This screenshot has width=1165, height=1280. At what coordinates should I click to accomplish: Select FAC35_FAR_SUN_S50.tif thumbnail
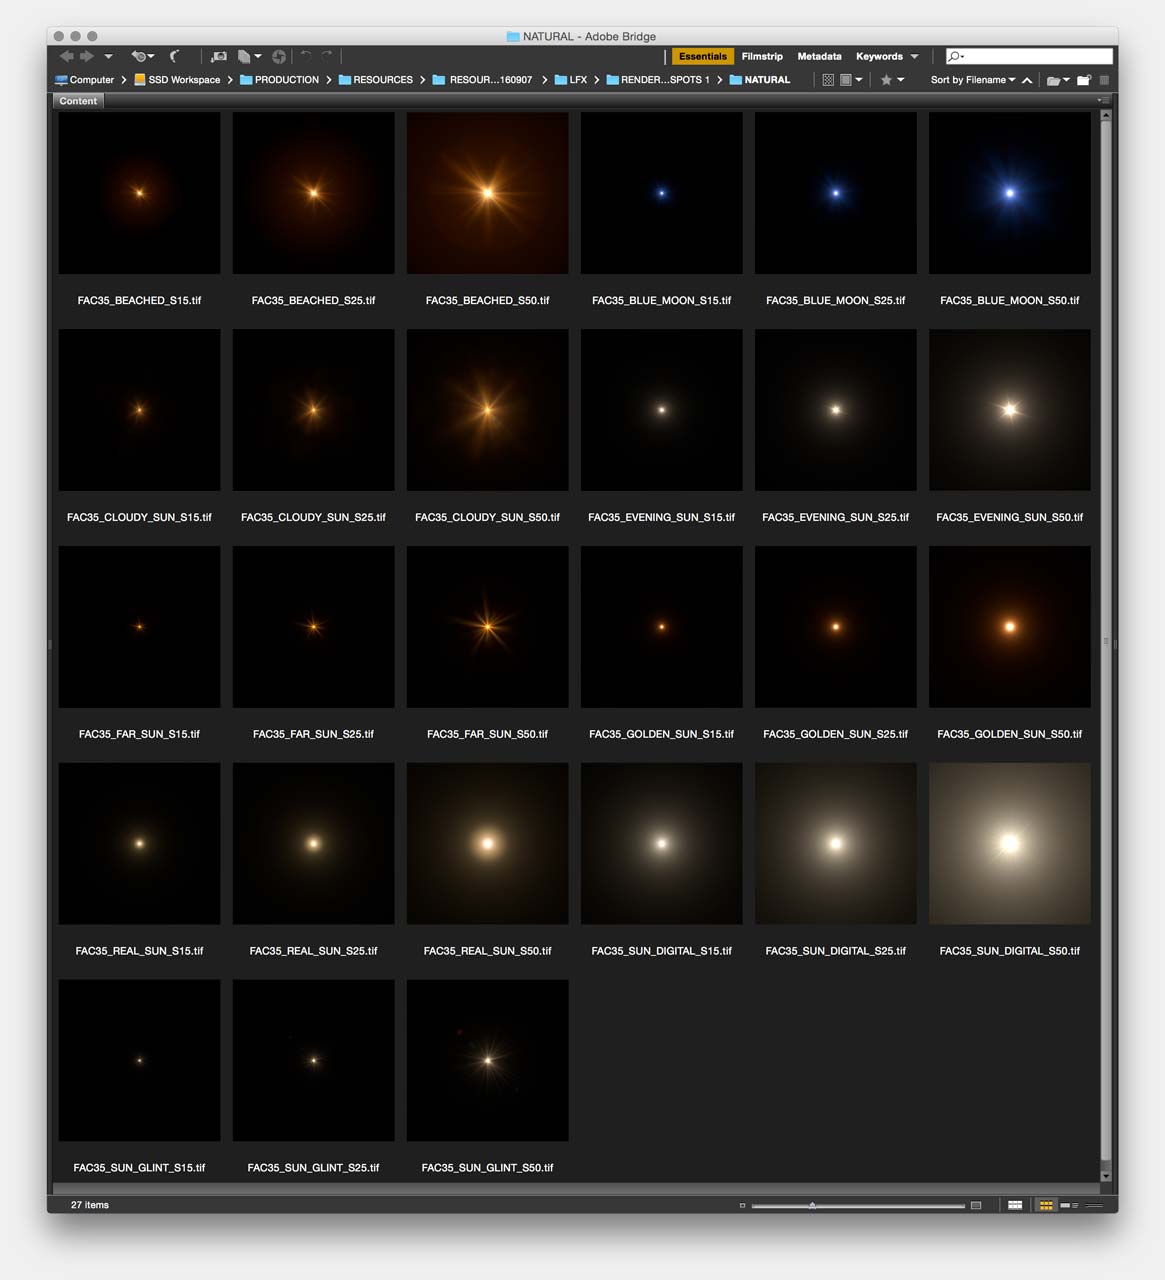point(487,627)
